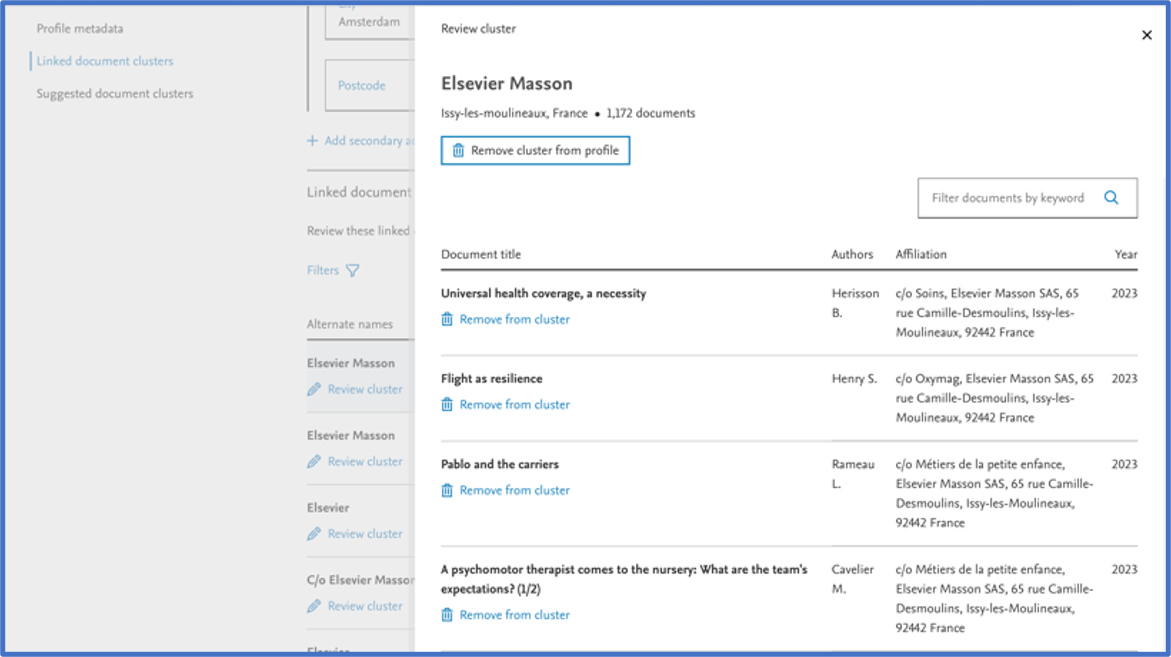Click pencil icon under second Elsevier Masson
The width and height of the screenshot is (1171, 657).
click(314, 462)
